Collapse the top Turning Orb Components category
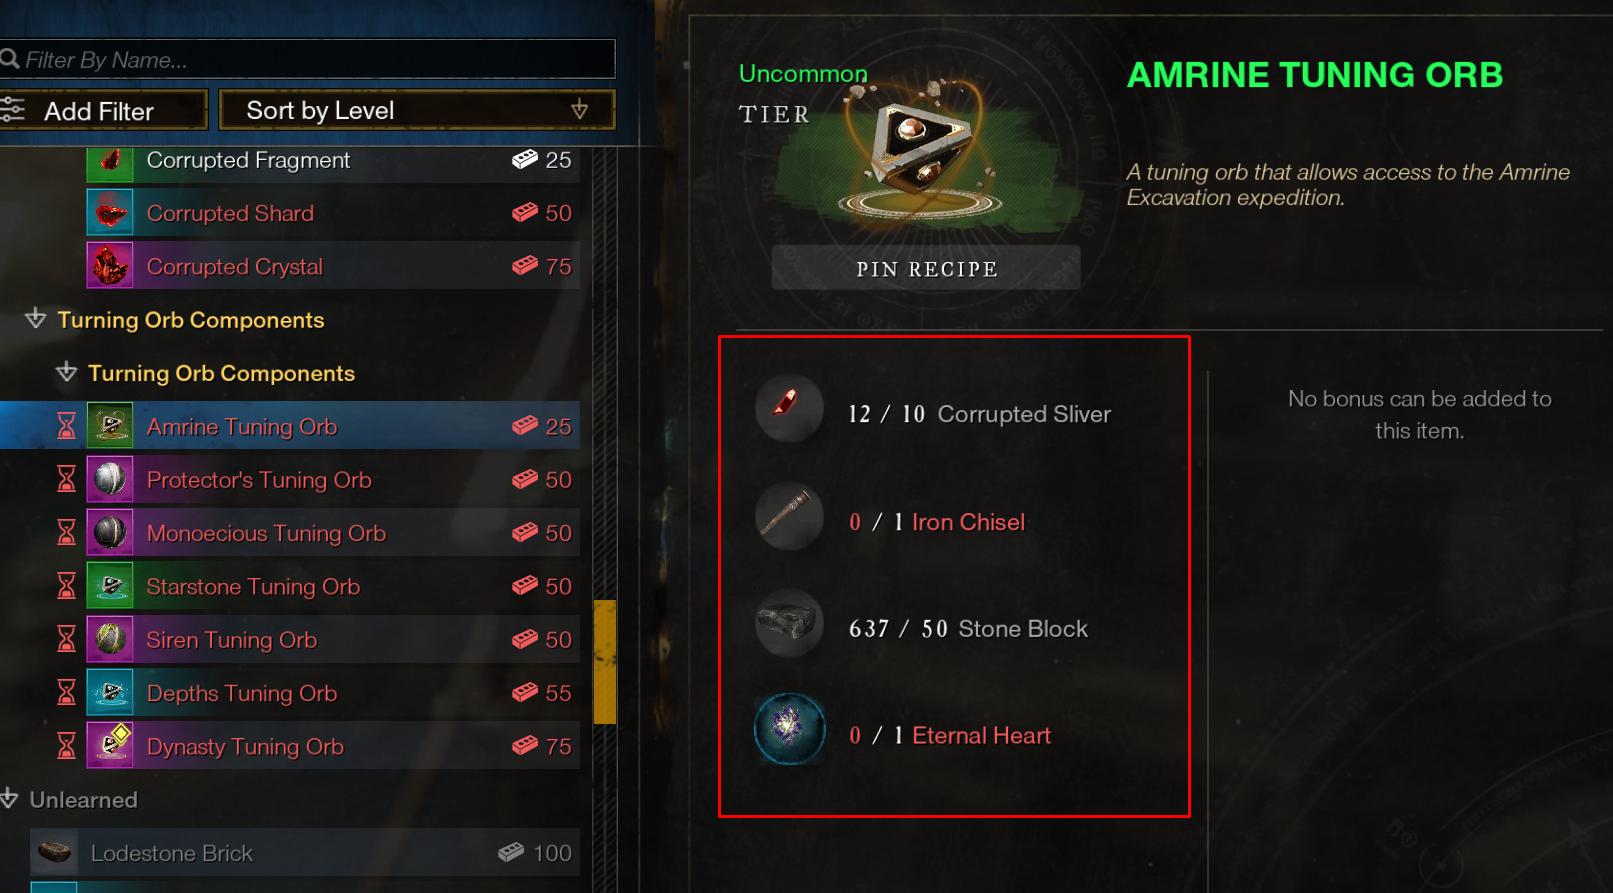1613x893 pixels. click(x=36, y=319)
